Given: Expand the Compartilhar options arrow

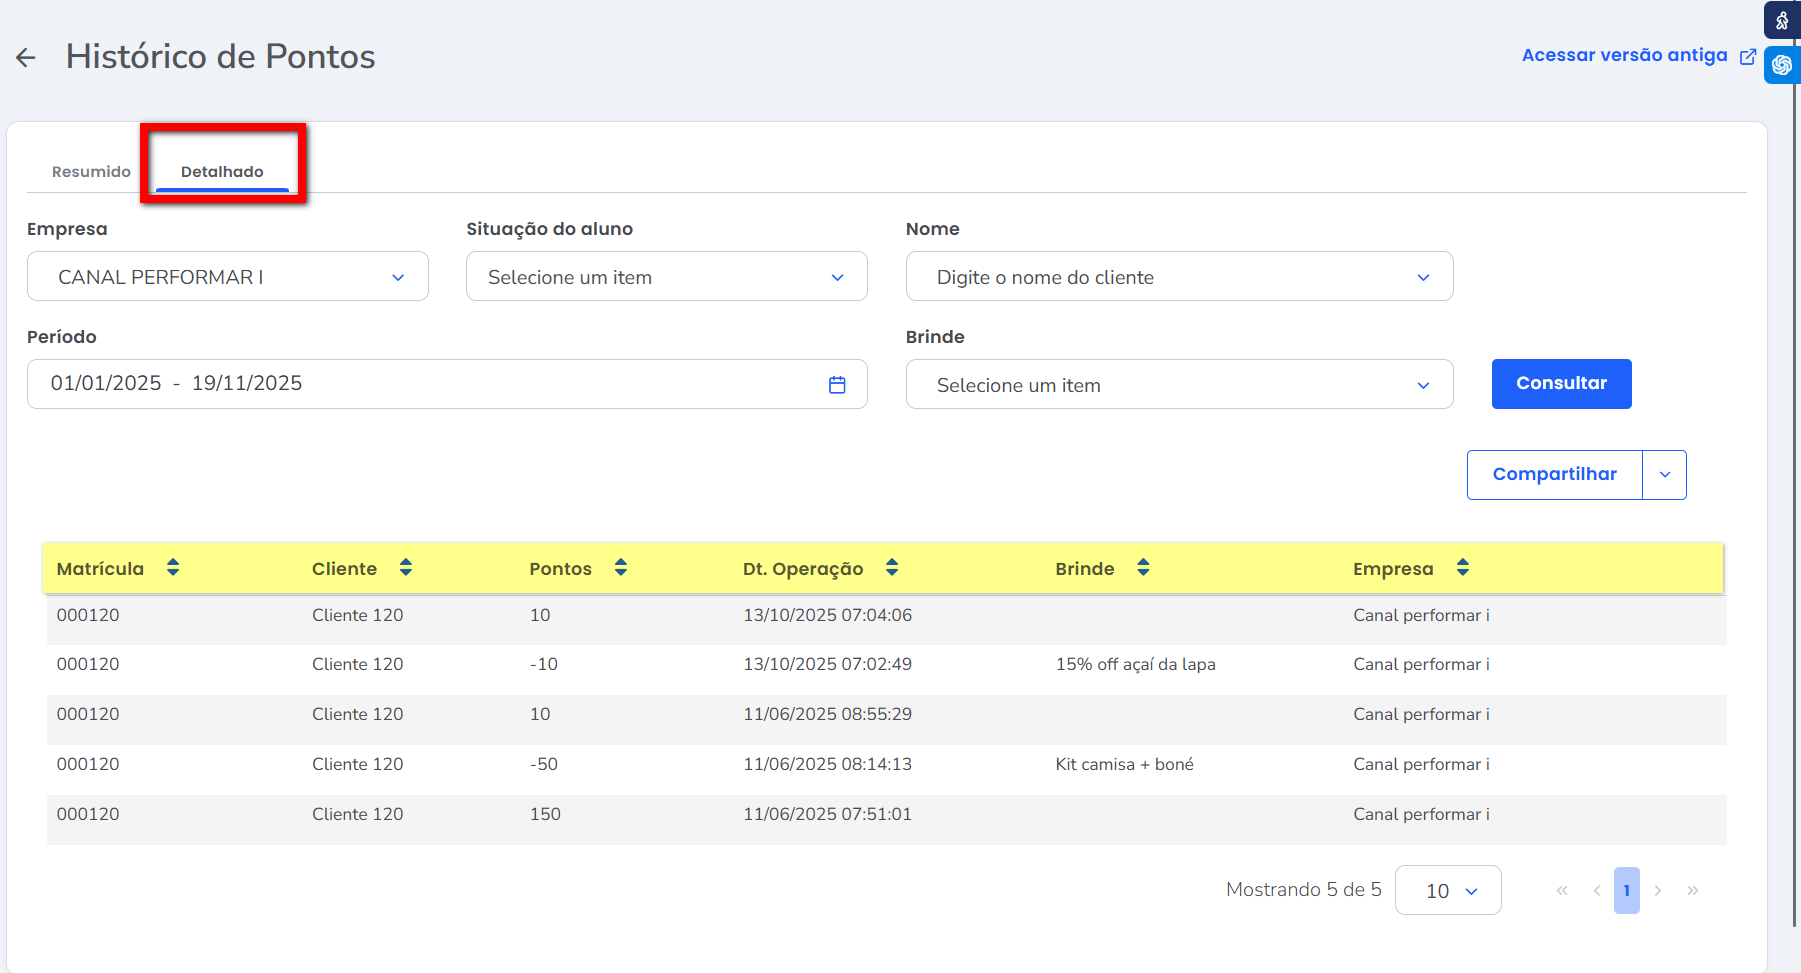Looking at the screenshot, I should [x=1665, y=475].
